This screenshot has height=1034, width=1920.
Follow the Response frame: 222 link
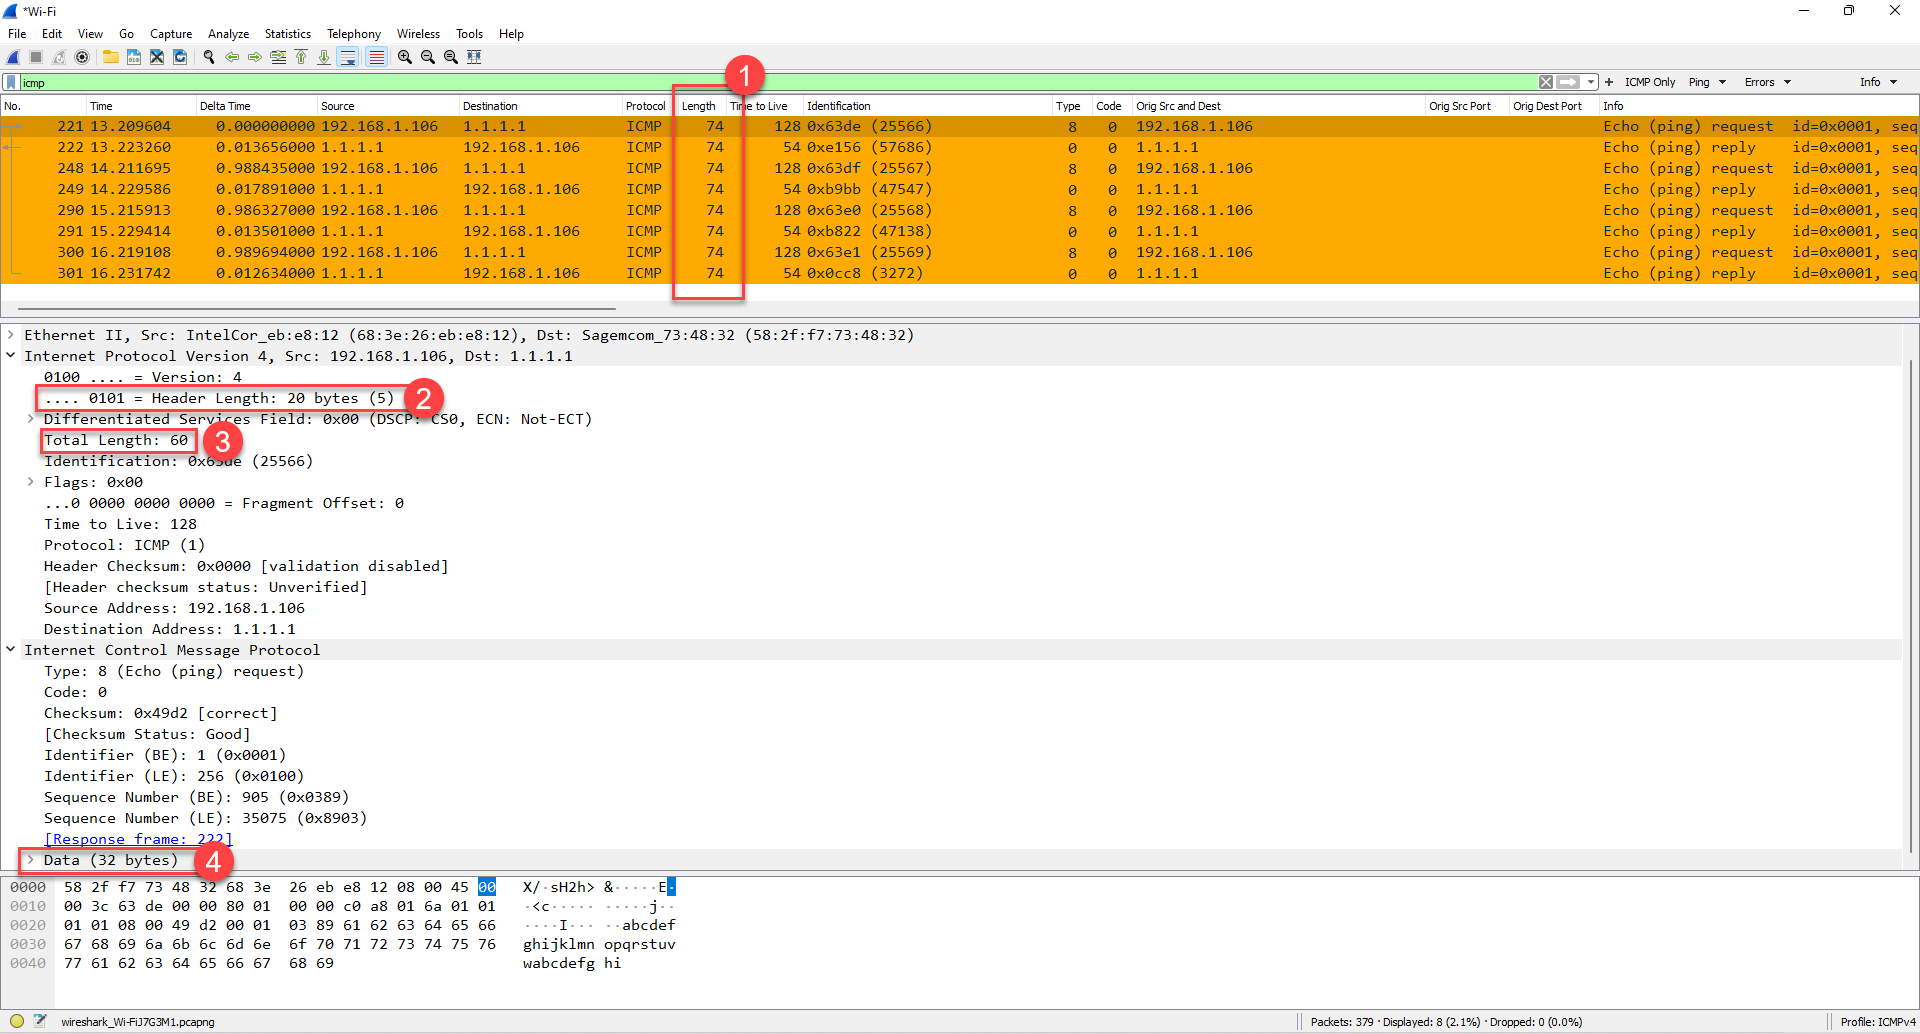[x=138, y=839]
